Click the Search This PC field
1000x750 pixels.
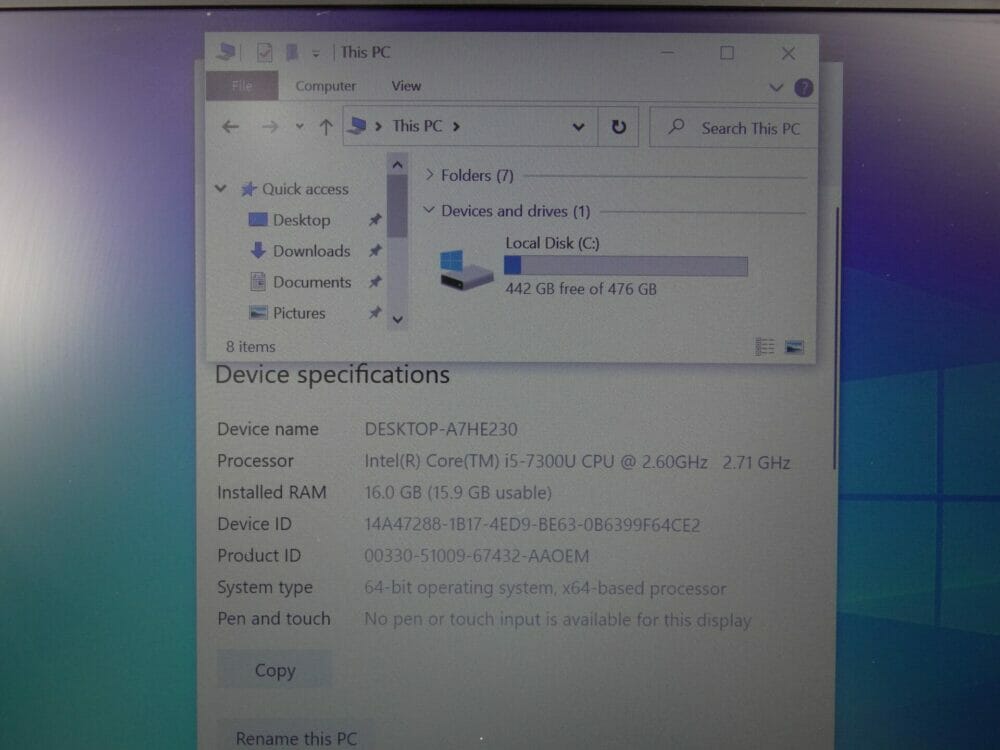733,128
